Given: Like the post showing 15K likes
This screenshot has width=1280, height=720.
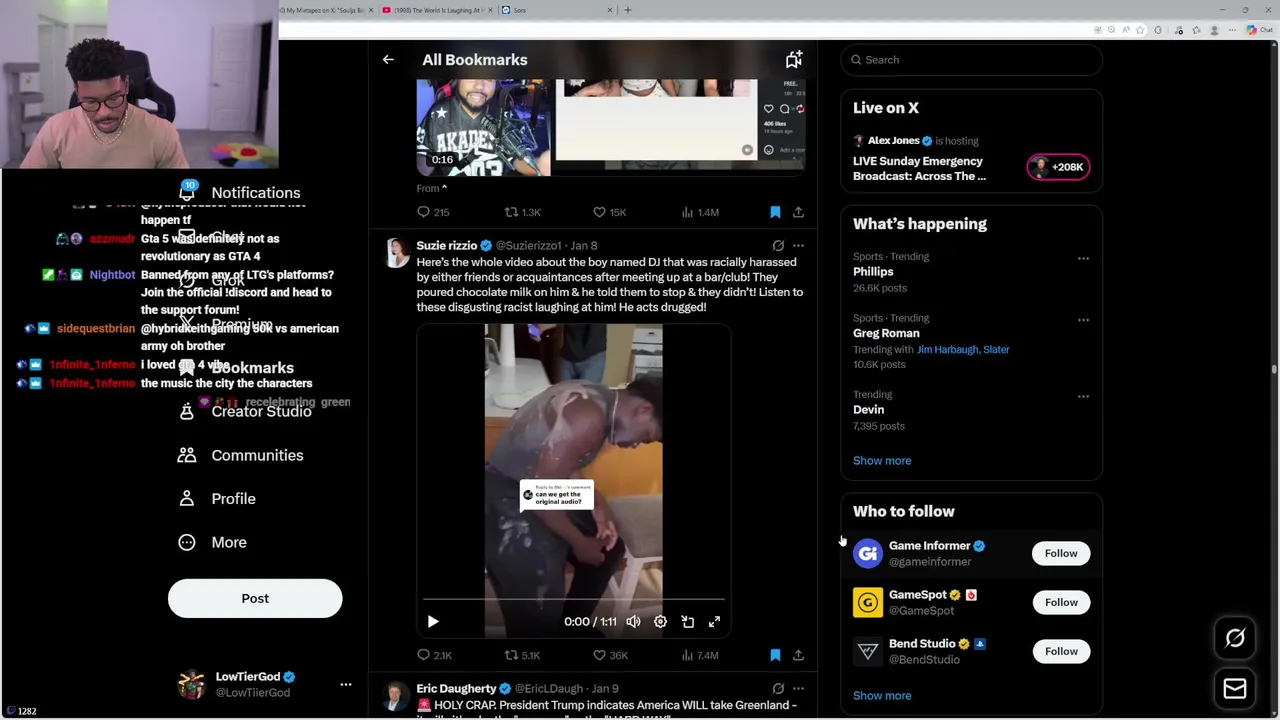Looking at the screenshot, I should point(609,212).
